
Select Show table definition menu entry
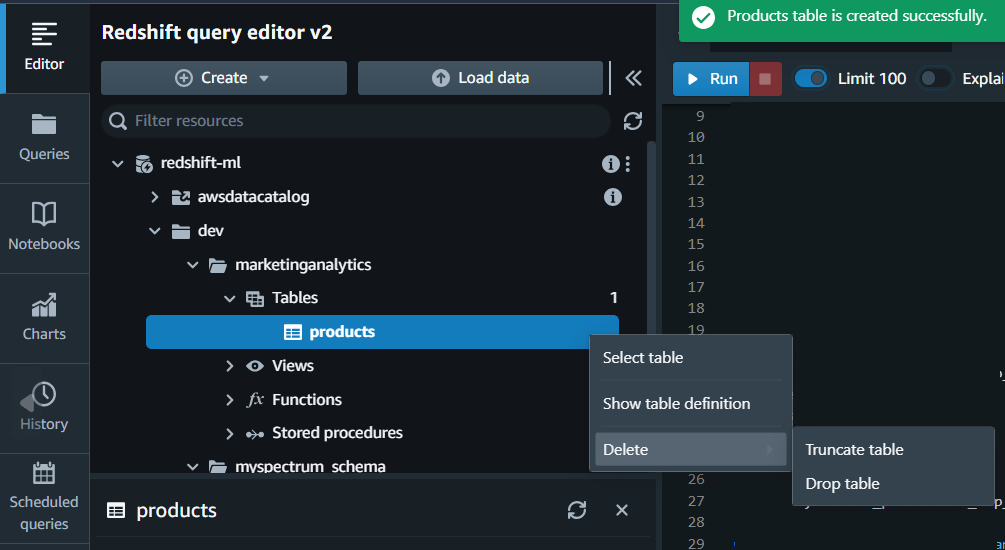pyautogui.click(x=676, y=404)
